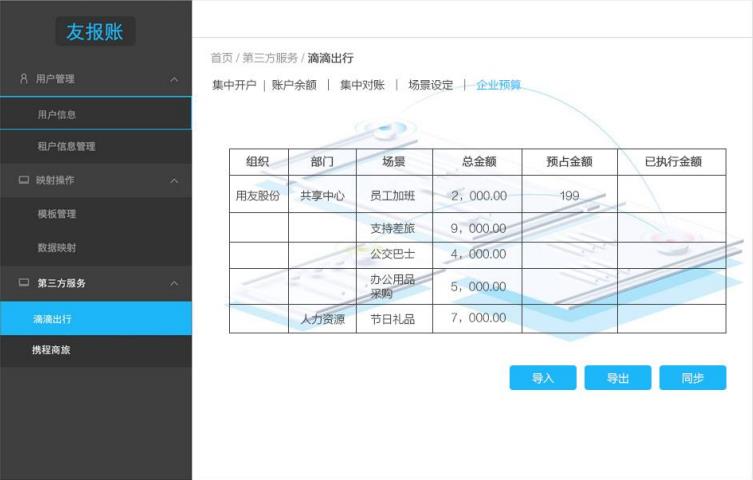Collapse the 用户管理 section chevron

tap(174, 79)
